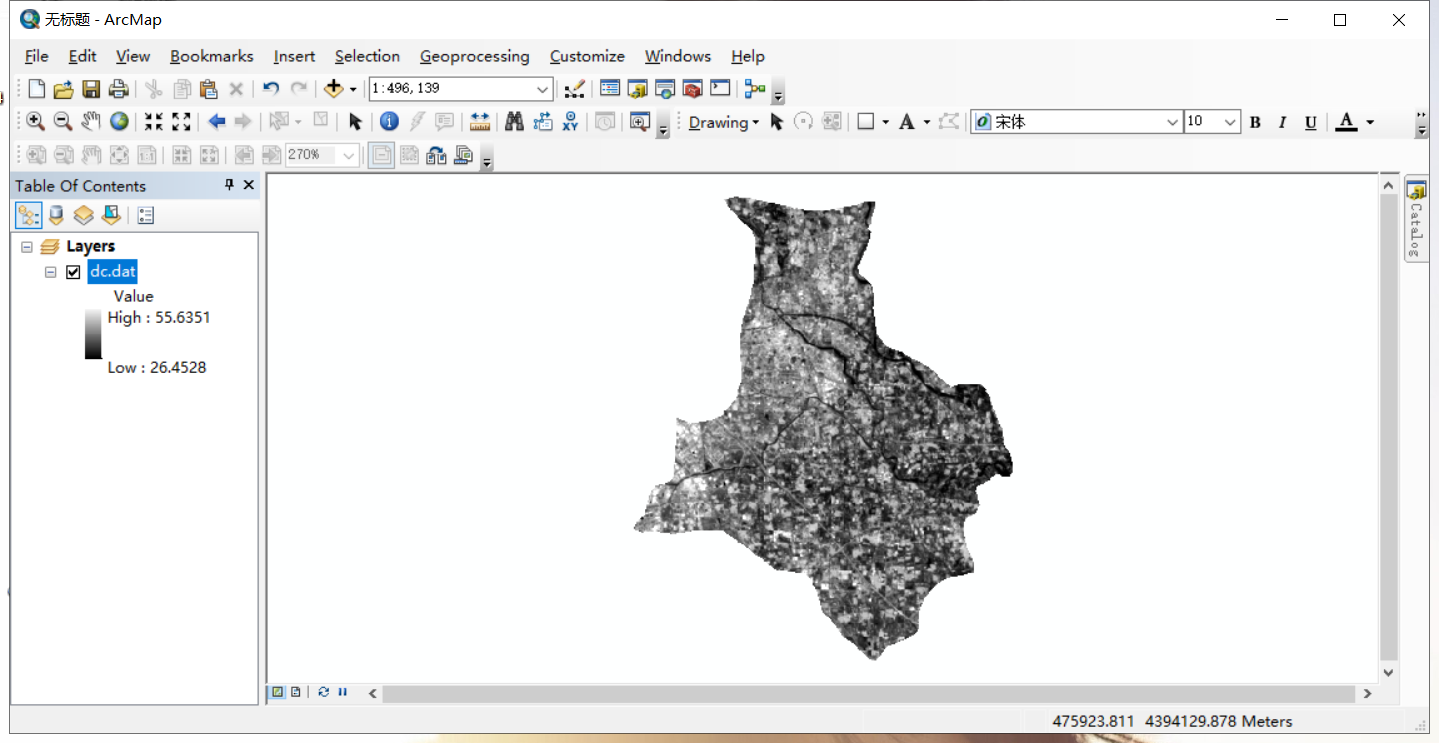
Task: Refresh the map view
Action: click(324, 692)
